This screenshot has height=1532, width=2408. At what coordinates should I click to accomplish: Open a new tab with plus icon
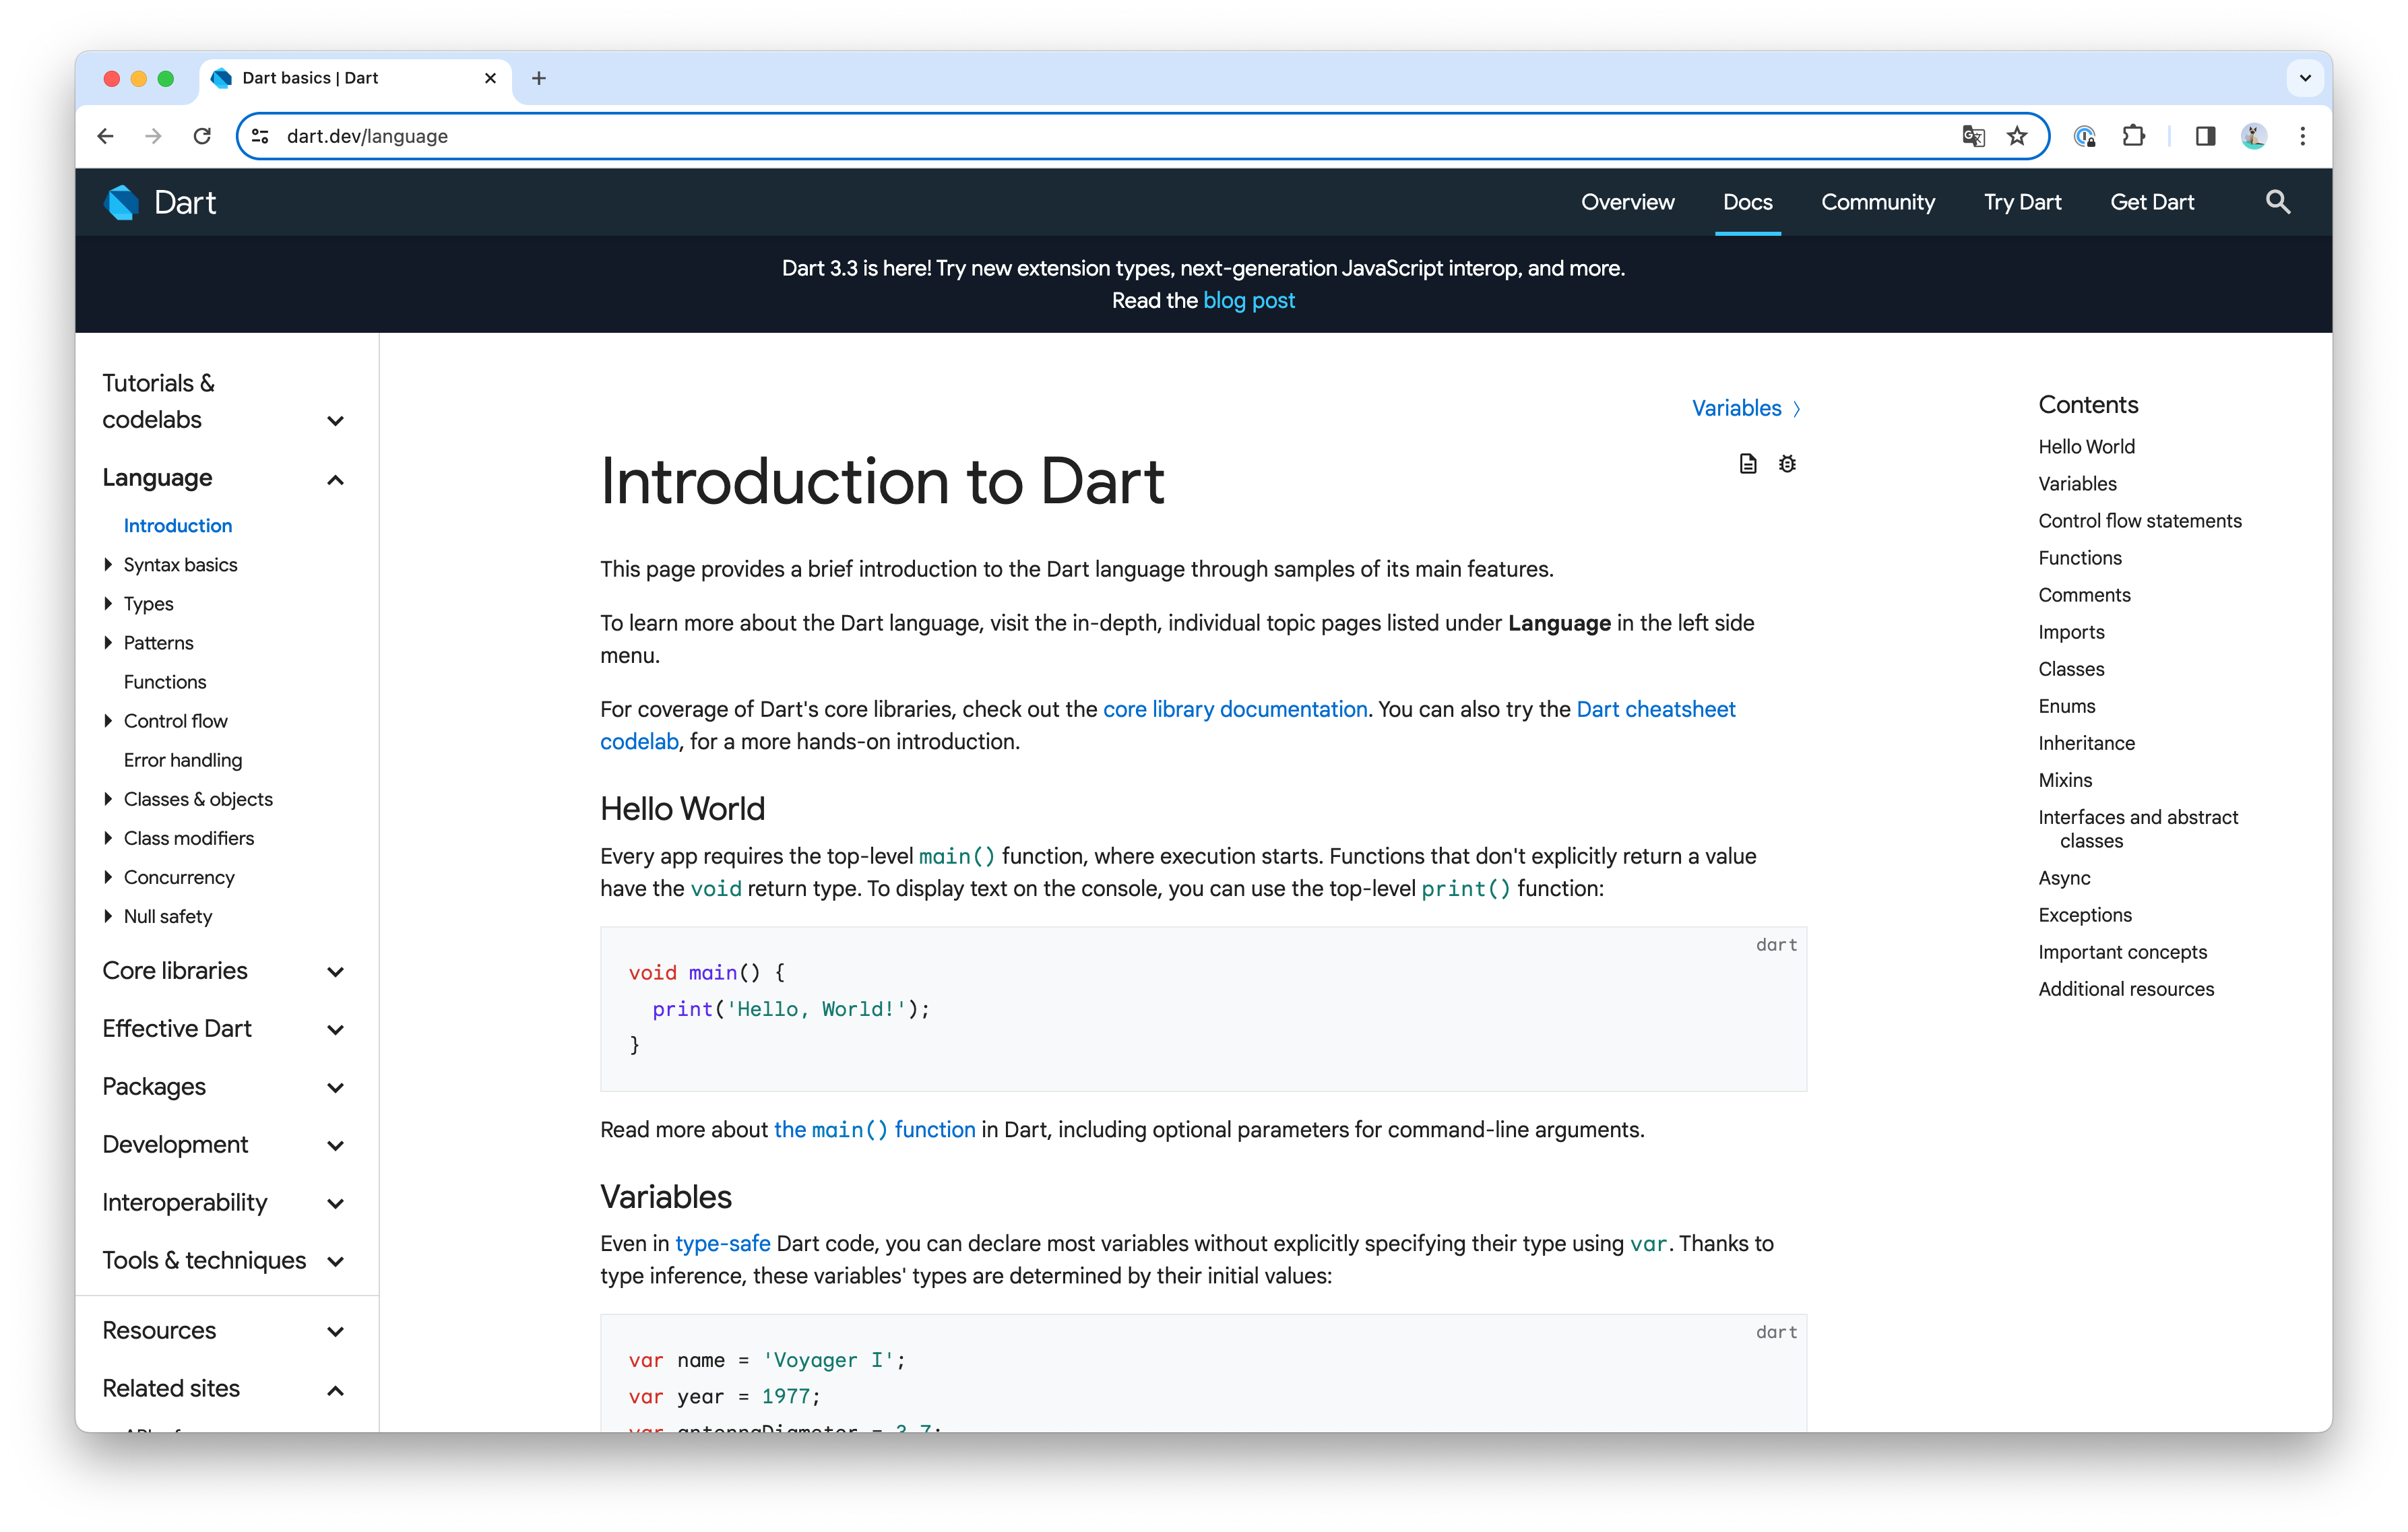pos(539,78)
